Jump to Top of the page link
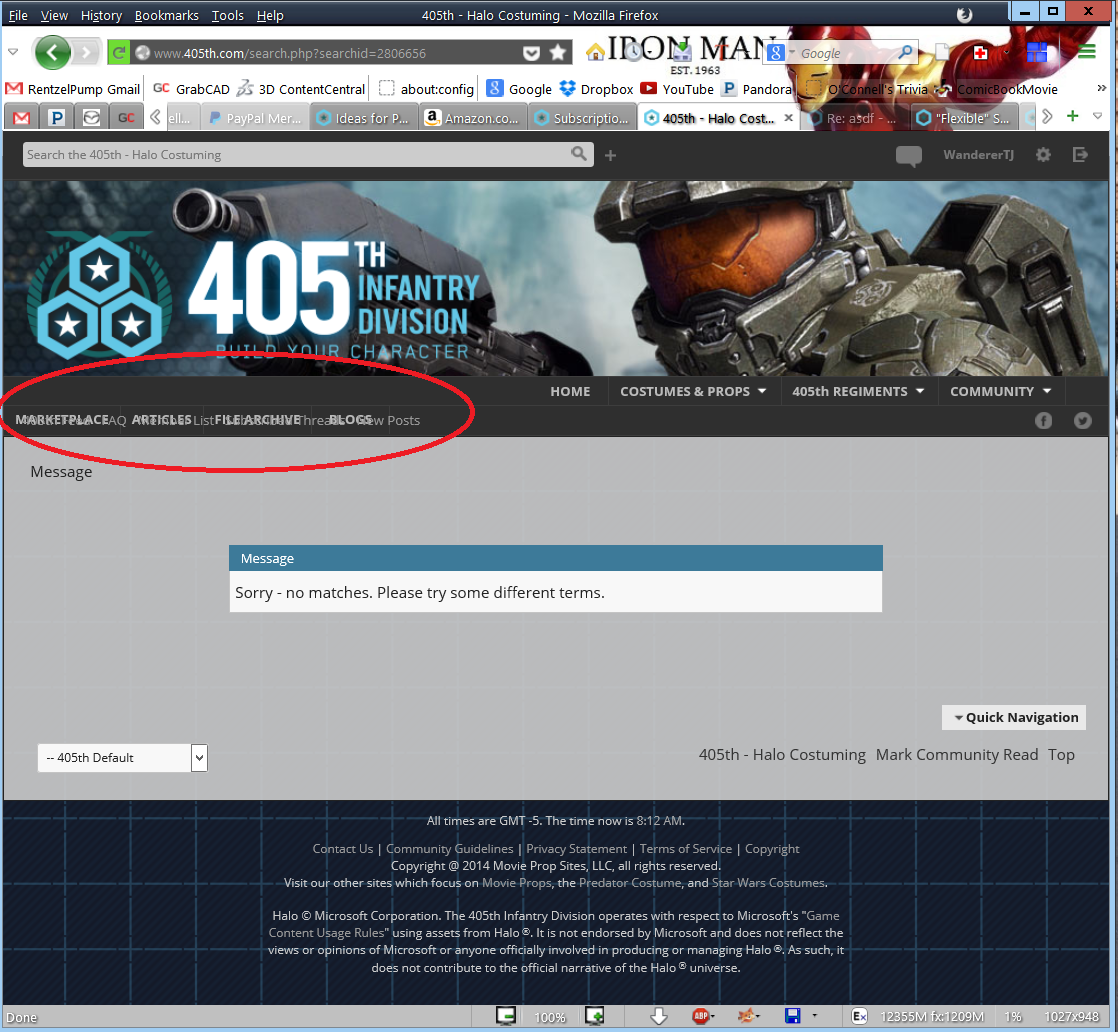This screenshot has width=1118, height=1032. 1061,755
